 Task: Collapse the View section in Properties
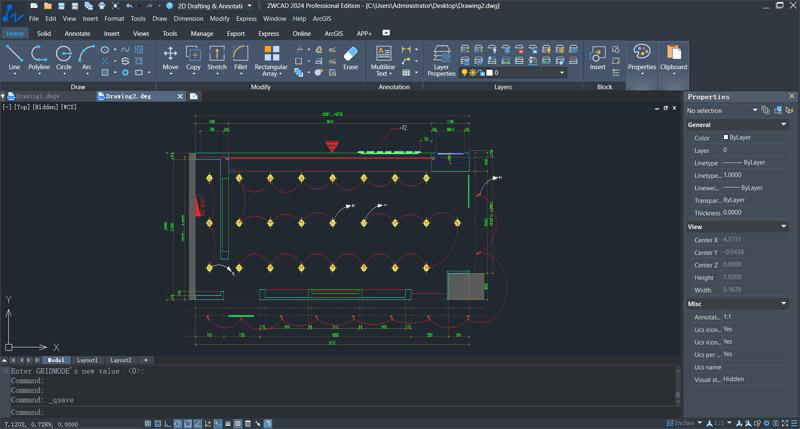[784, 226]
